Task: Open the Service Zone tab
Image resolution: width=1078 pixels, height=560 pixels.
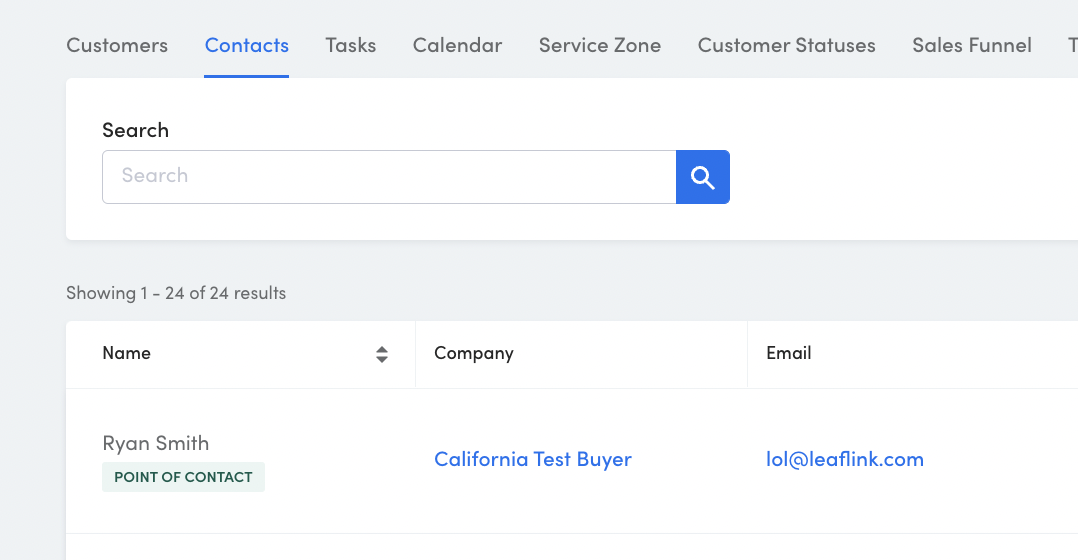Action: [600, 45]
